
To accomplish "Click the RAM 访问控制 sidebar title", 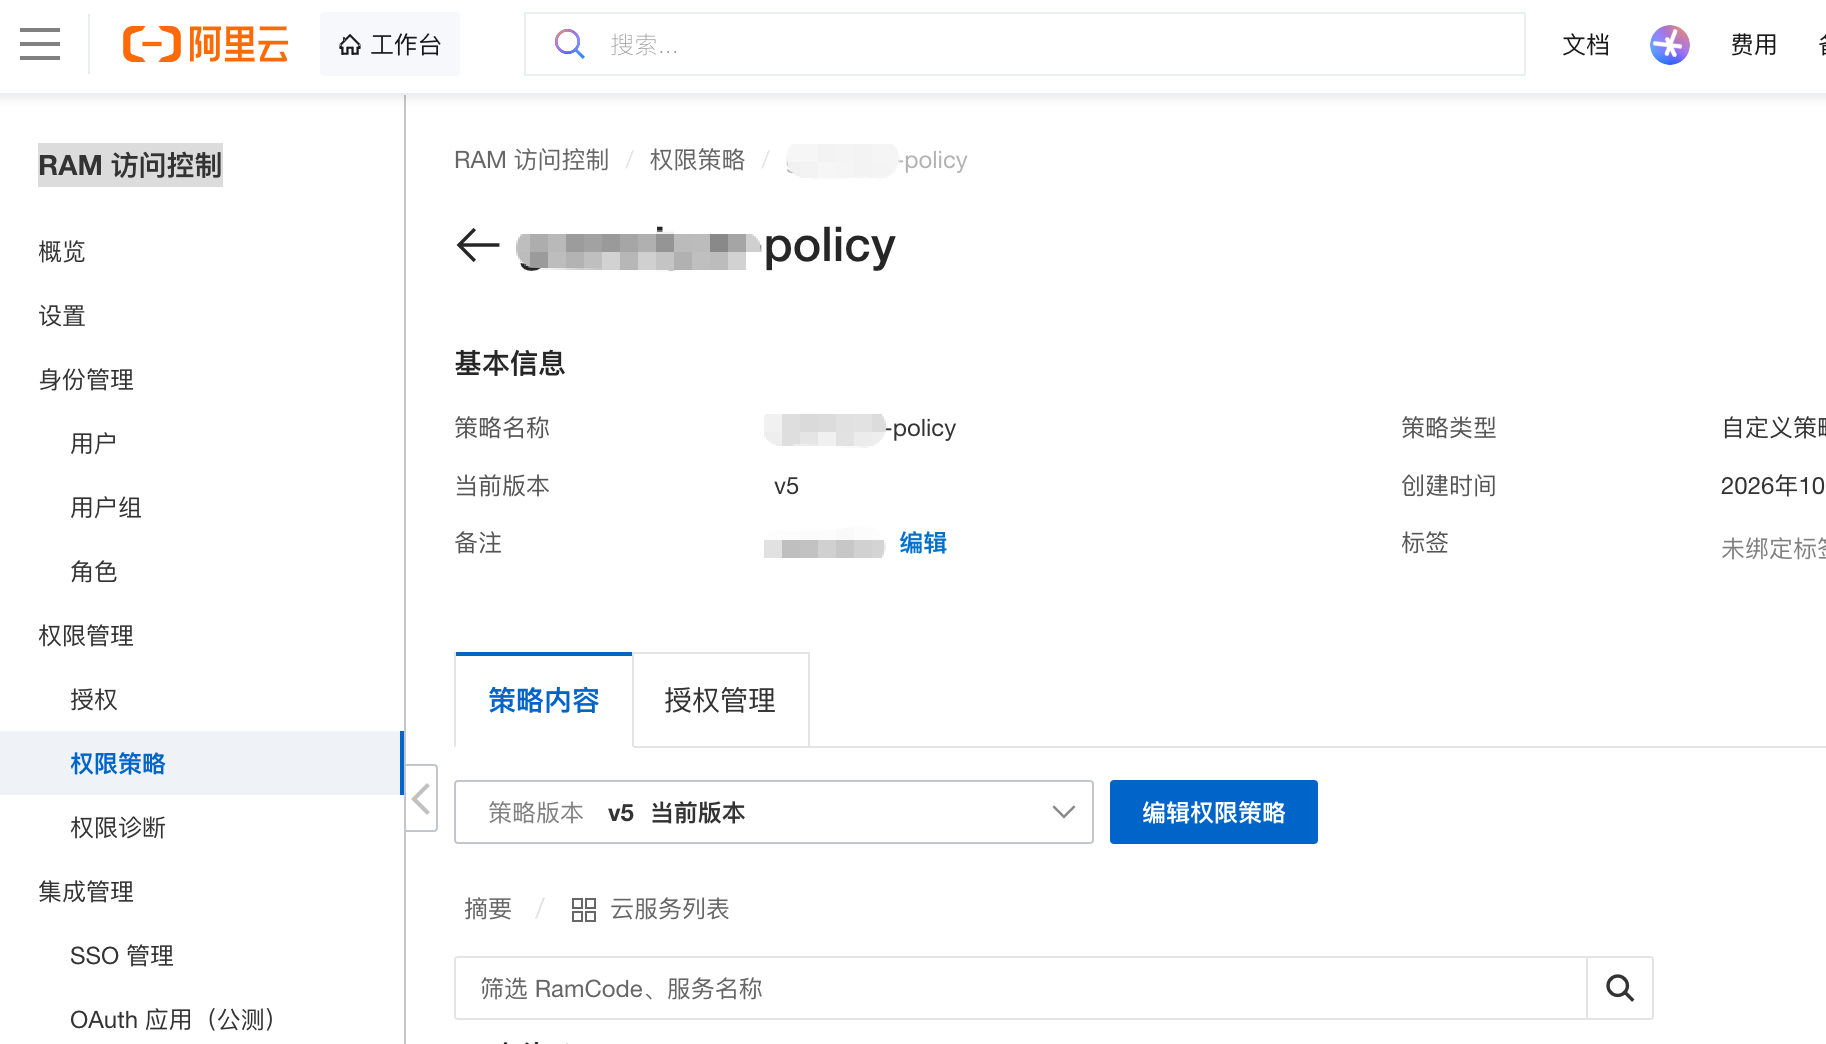I will (x=130, y=165).
